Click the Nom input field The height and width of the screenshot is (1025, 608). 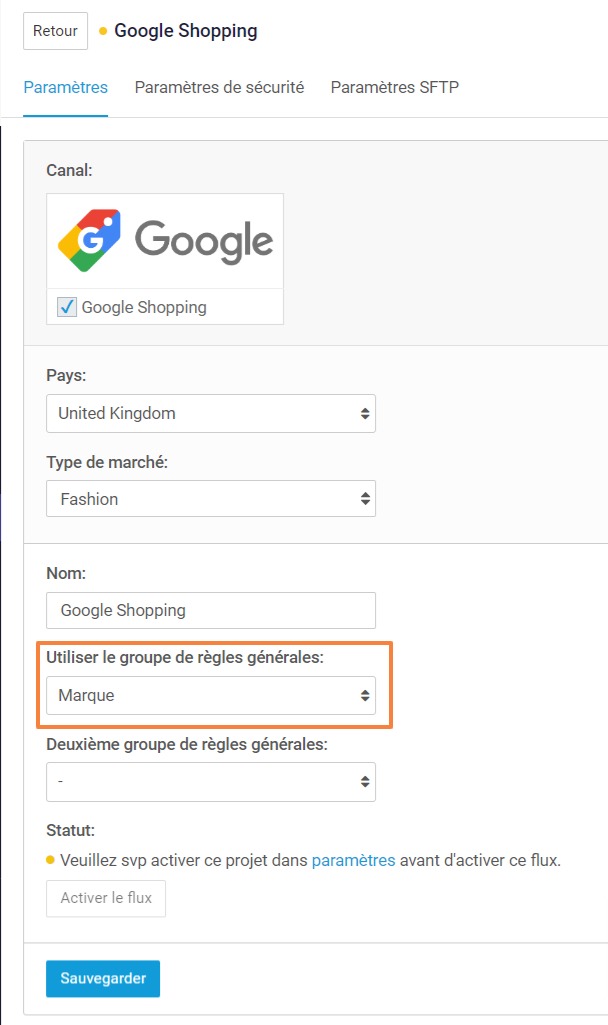[x=210, y=610]
